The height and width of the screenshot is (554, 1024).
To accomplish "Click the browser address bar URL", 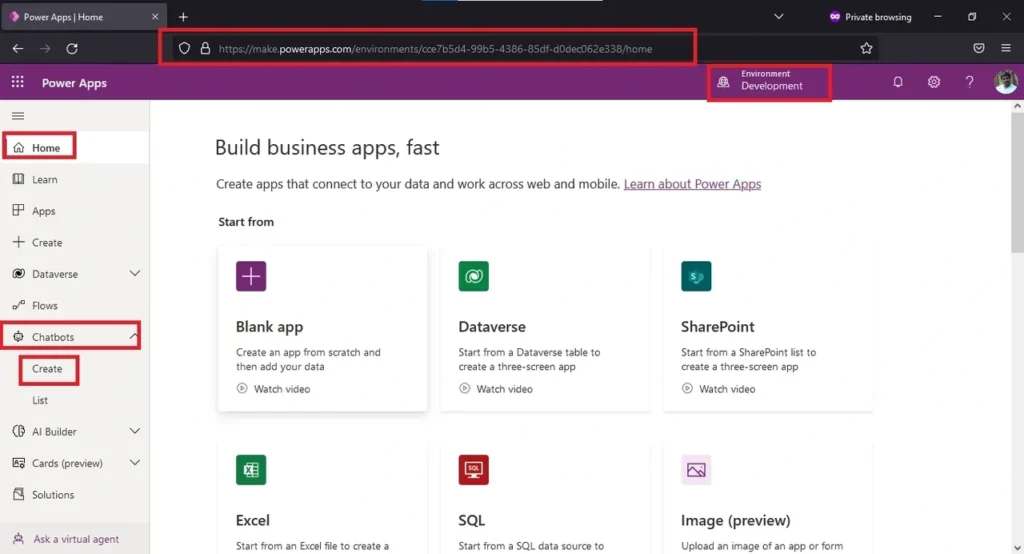I will tap(435, 49).
